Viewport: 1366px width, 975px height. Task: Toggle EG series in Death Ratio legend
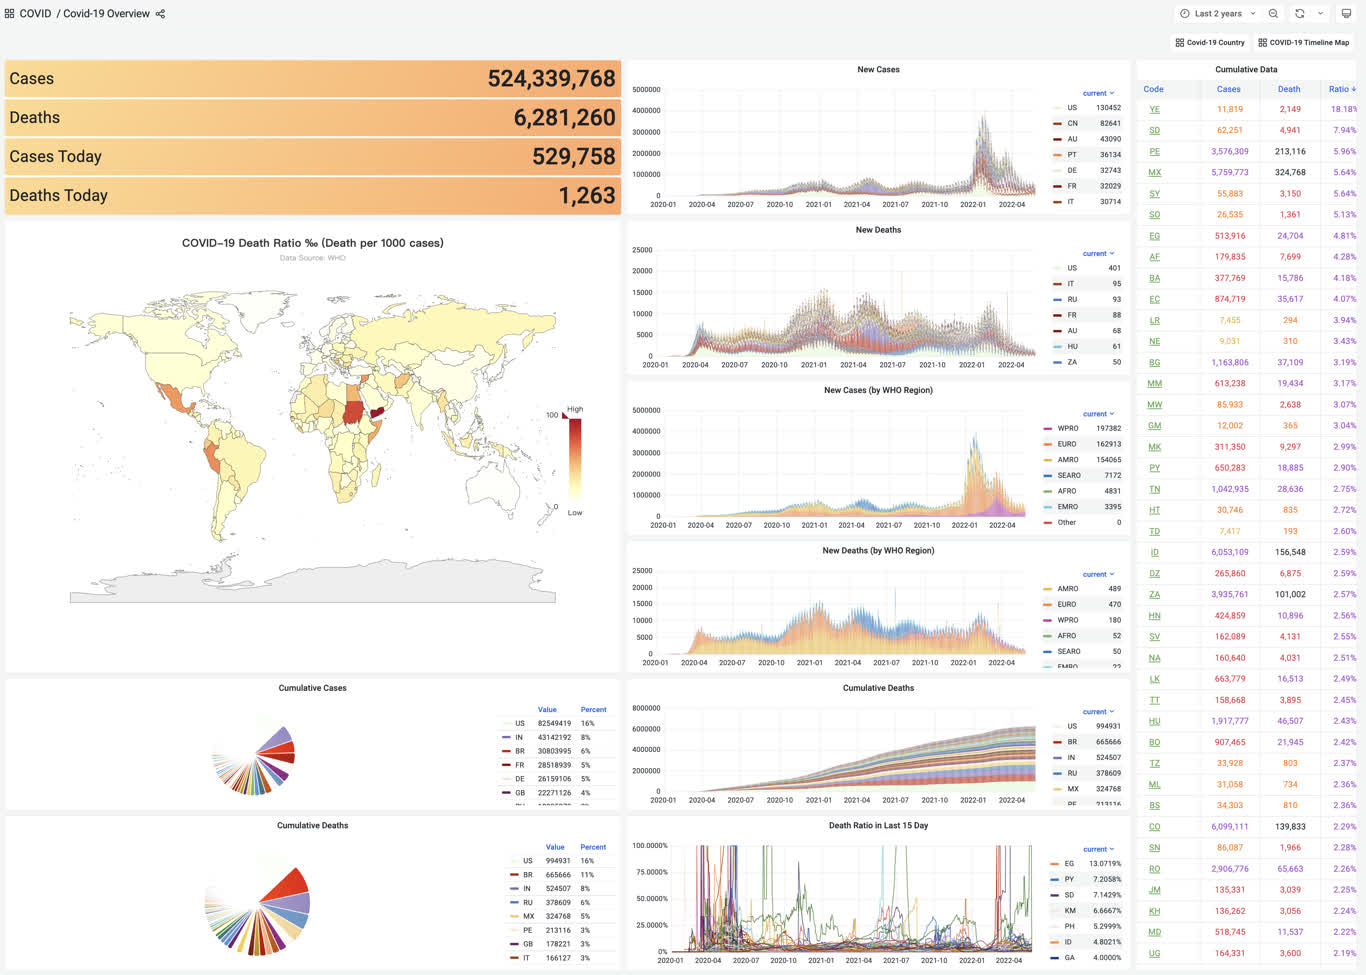[1069, 863]
